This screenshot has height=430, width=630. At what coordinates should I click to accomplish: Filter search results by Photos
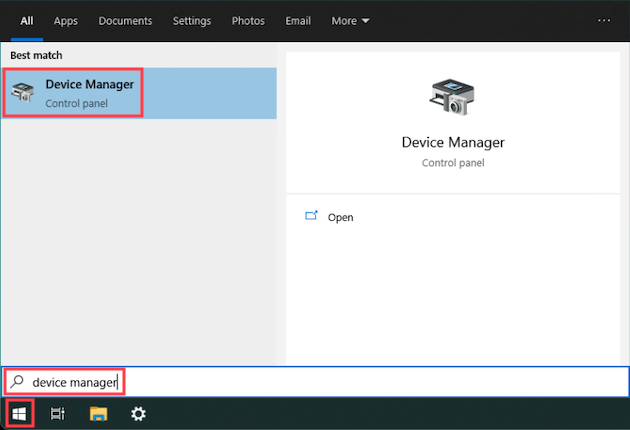coord(248,20)
